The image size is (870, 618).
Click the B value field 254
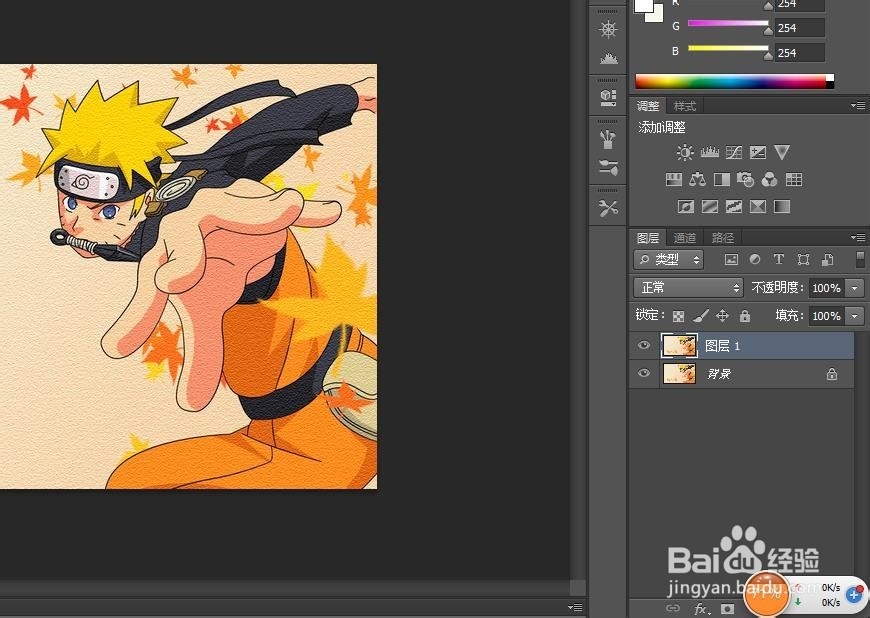click(x=800, y=53)
